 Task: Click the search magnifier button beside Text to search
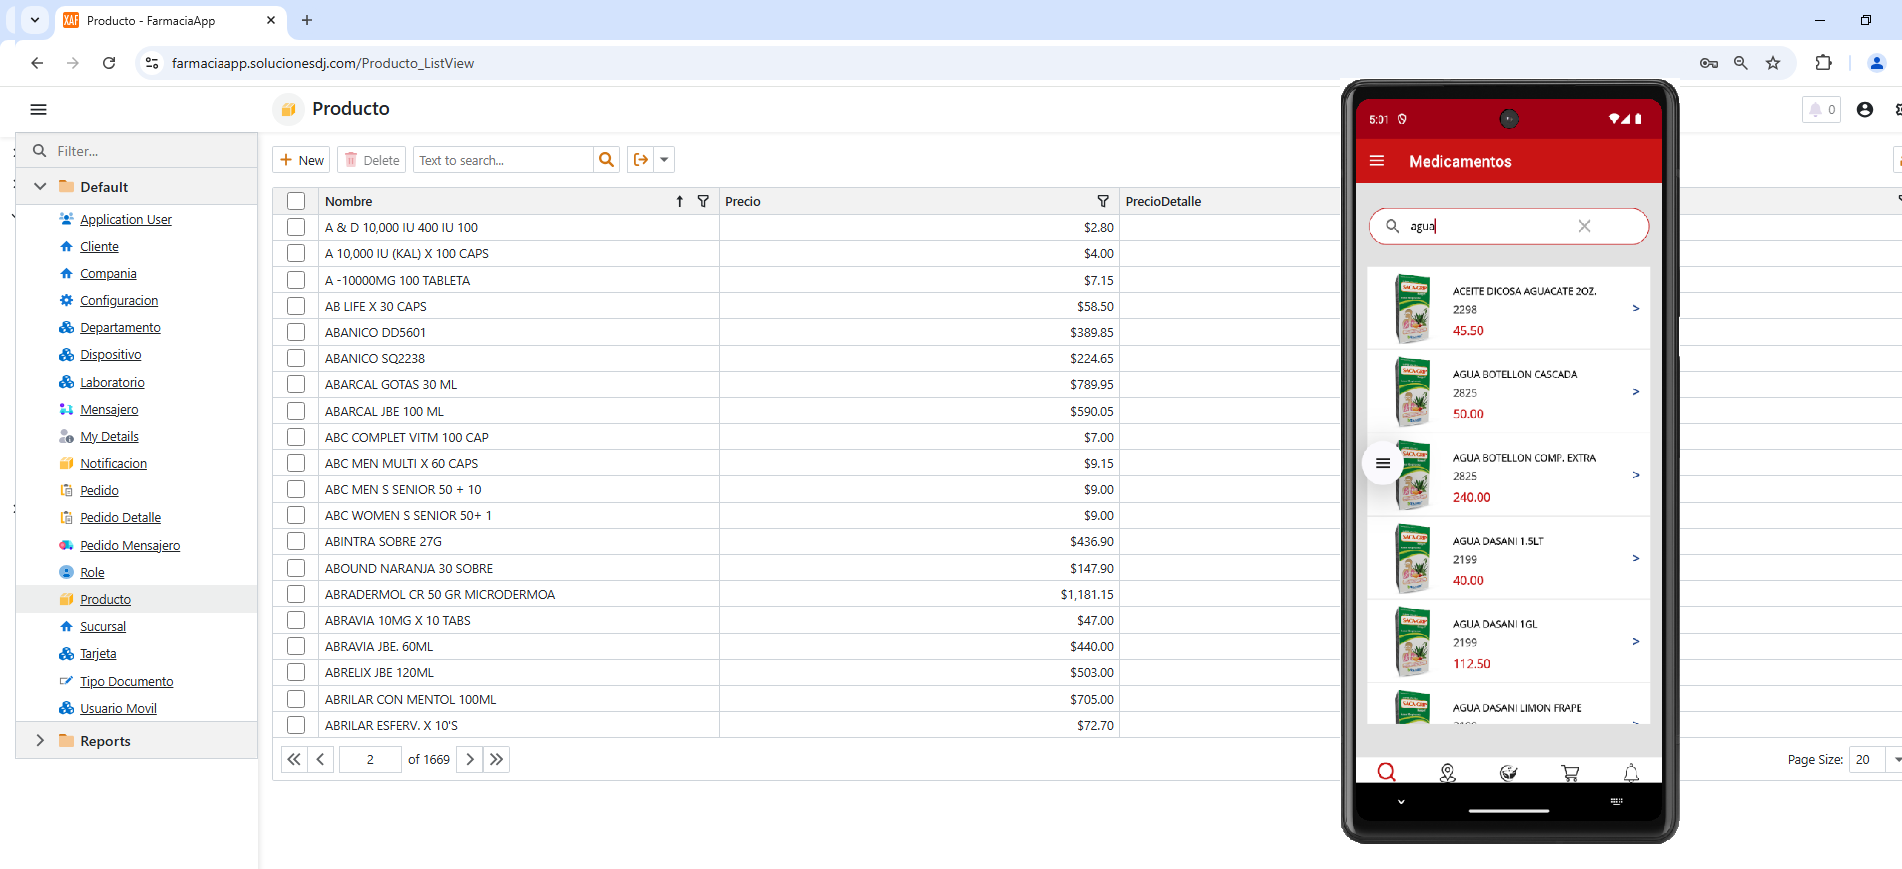click(606, 160)
